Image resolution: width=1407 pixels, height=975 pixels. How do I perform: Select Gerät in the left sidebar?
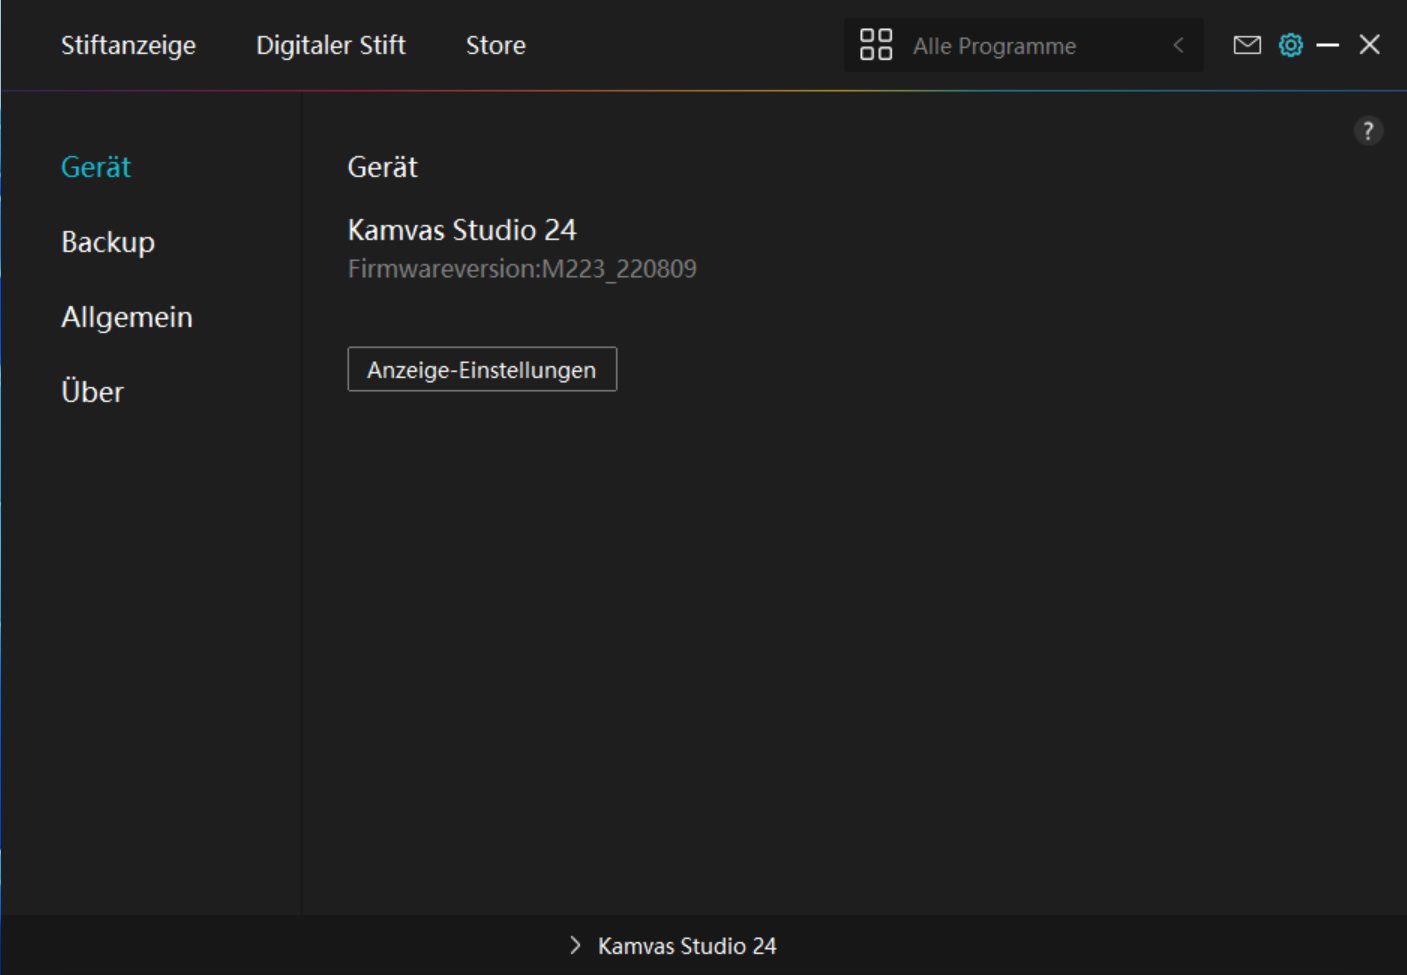pyautogui.click(x=96, y=167)
